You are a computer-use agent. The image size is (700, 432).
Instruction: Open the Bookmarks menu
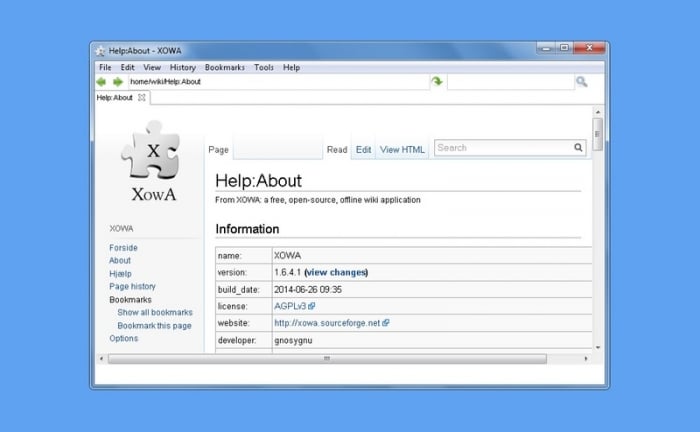(225, 67)
